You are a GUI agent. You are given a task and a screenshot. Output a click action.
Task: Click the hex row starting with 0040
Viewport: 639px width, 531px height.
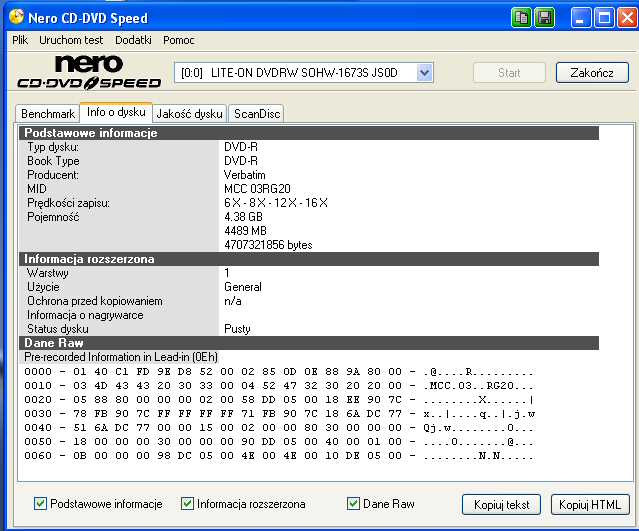pyautogui.click(x=279, y=427)
